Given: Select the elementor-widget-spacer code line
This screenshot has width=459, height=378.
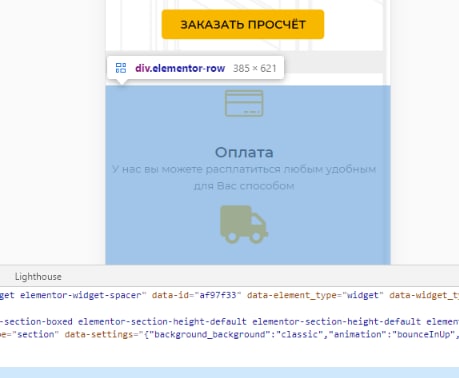Looking at the screenshot, I should click(229, 295).
